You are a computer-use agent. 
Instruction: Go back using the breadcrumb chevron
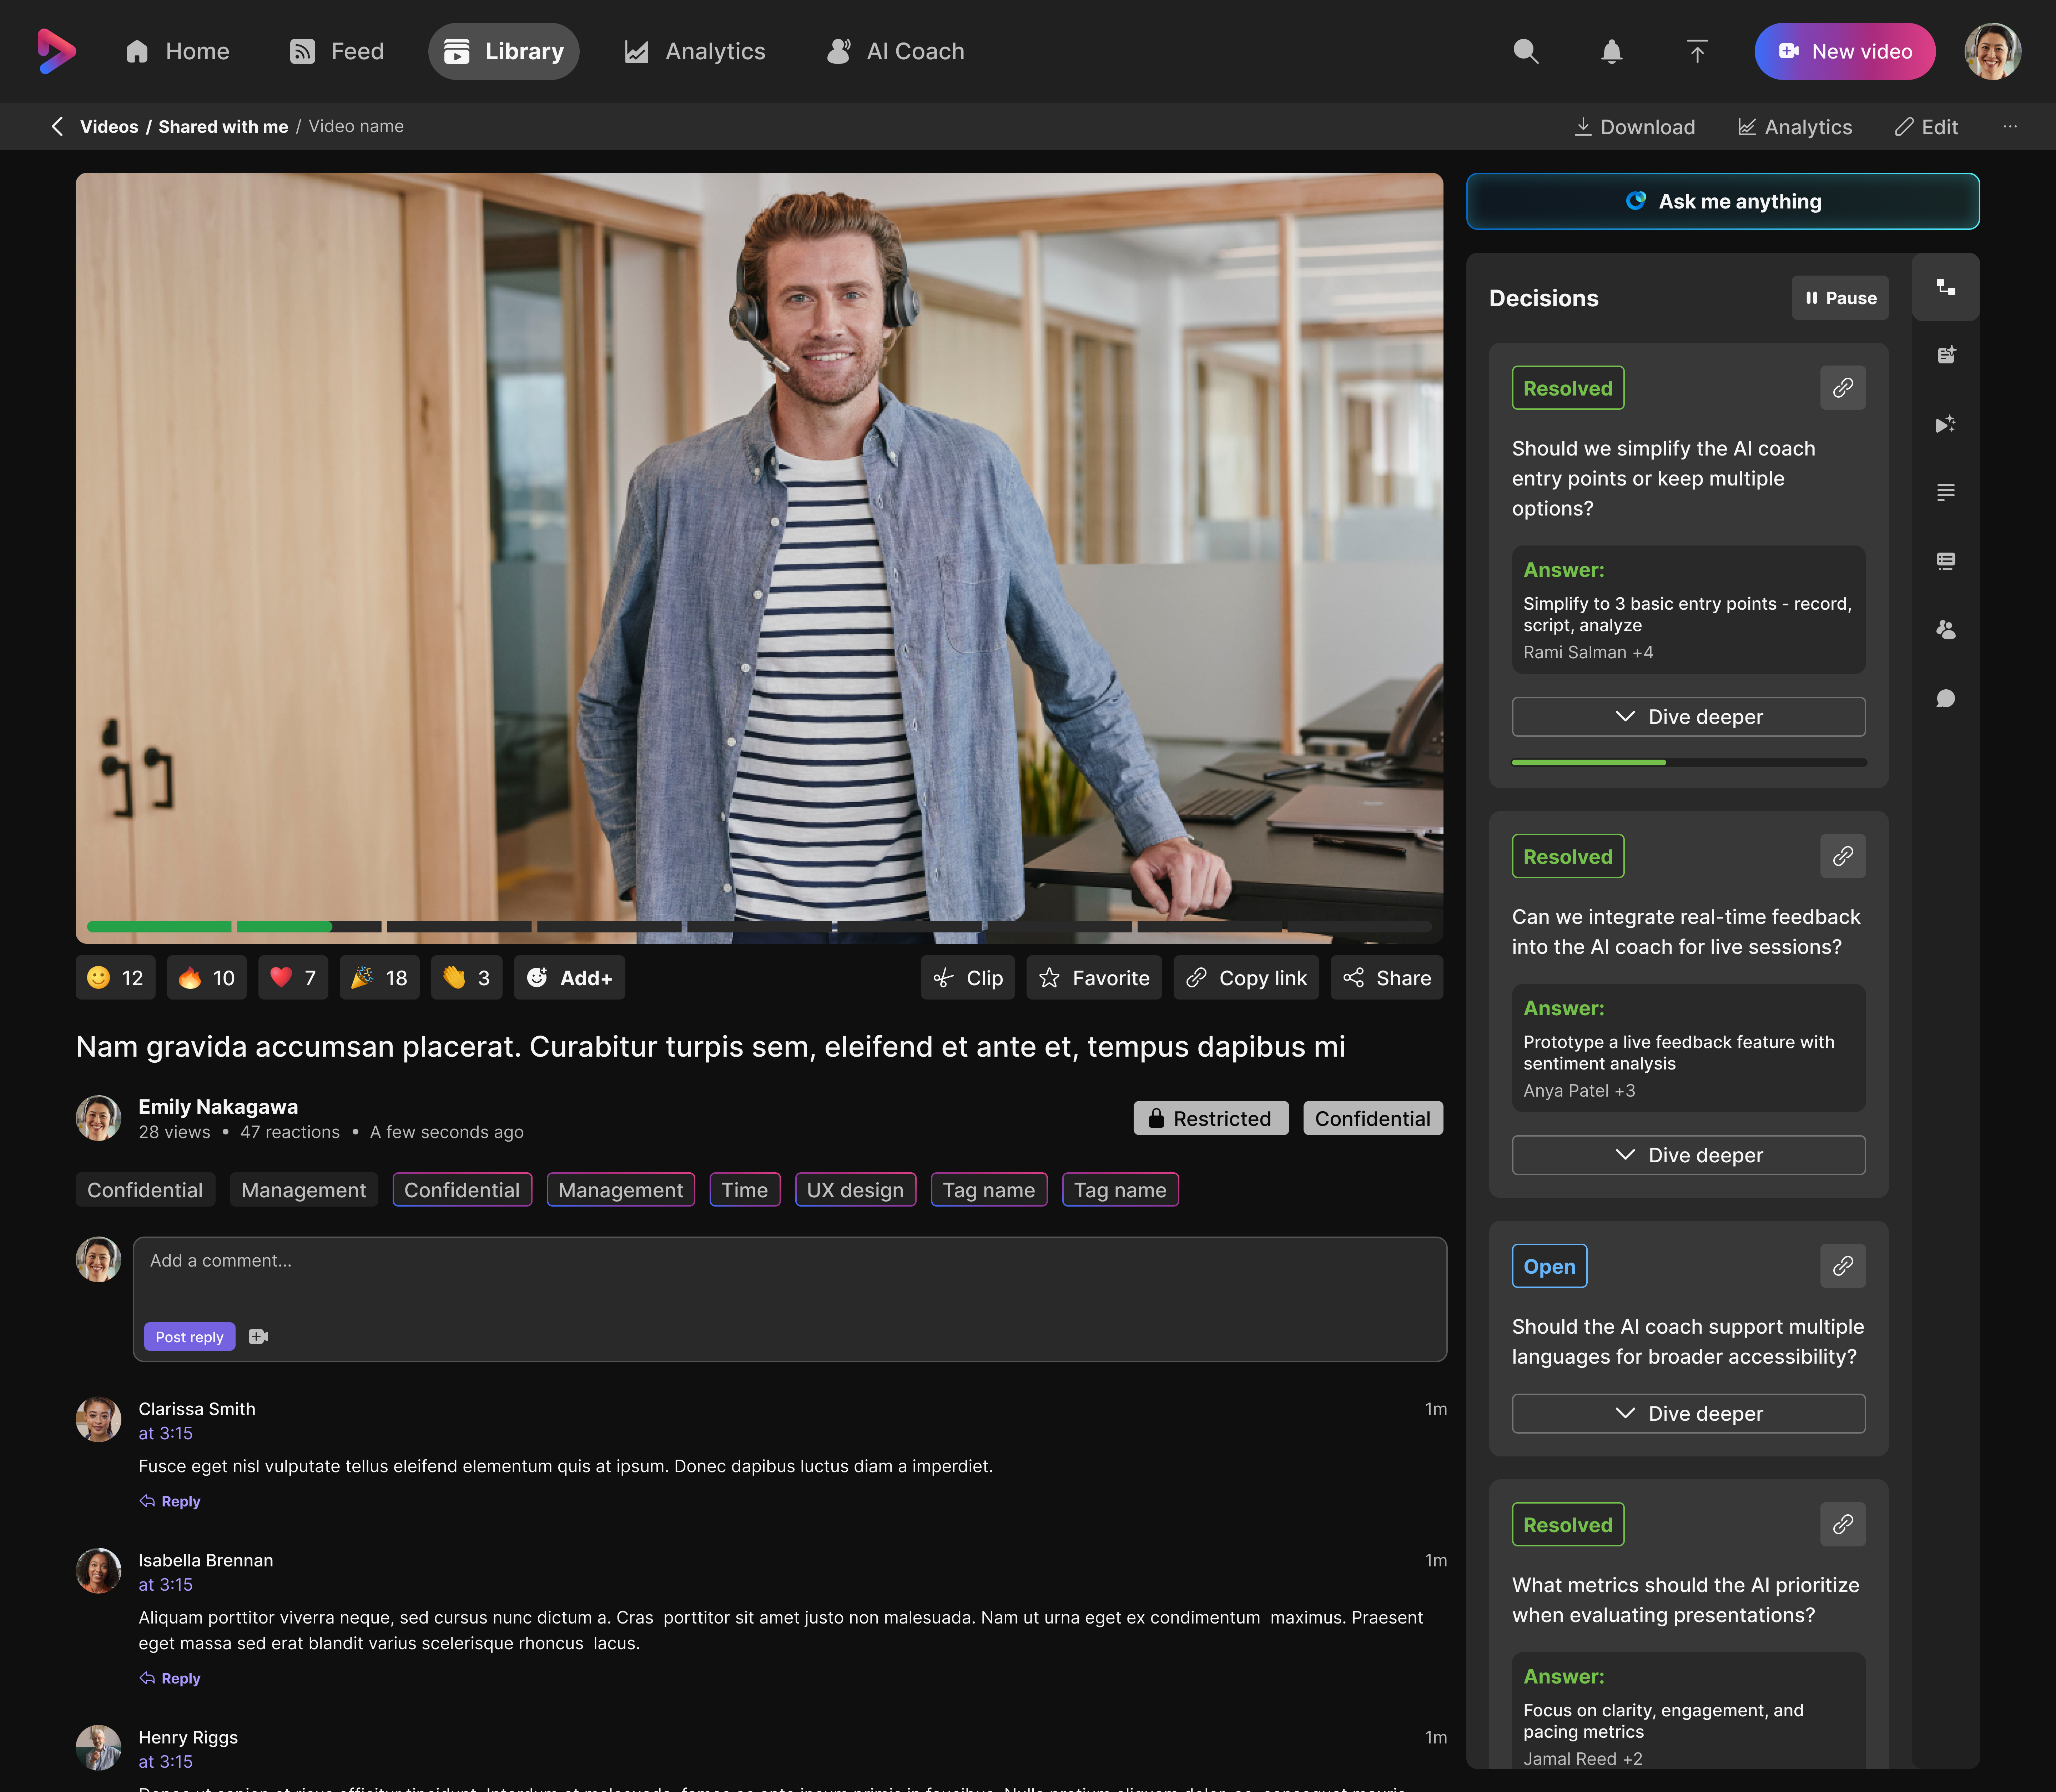click(57, 126)
